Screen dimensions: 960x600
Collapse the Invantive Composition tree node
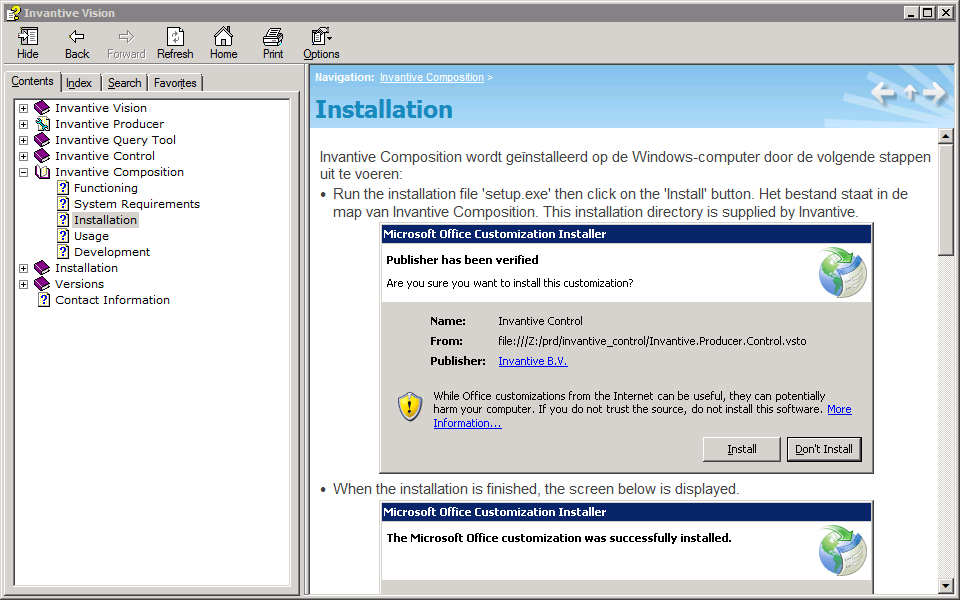point(23,173)
